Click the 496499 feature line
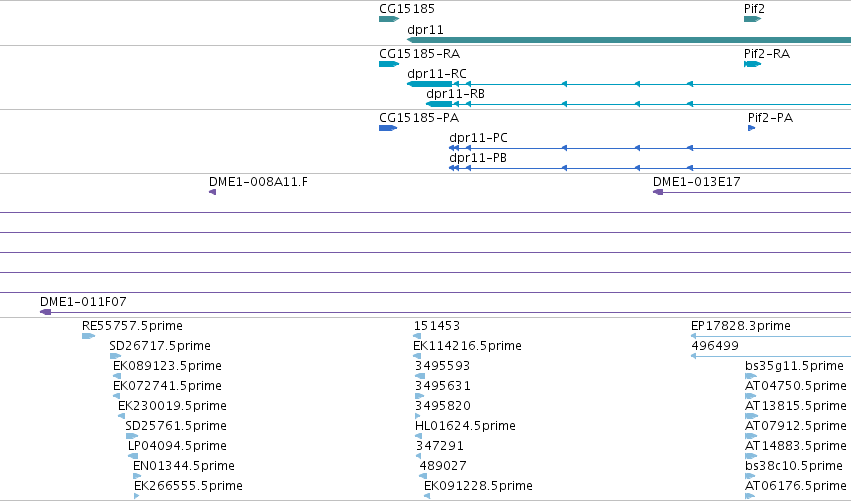Screen dimensions: 851x501 click(x=771, y=356)
